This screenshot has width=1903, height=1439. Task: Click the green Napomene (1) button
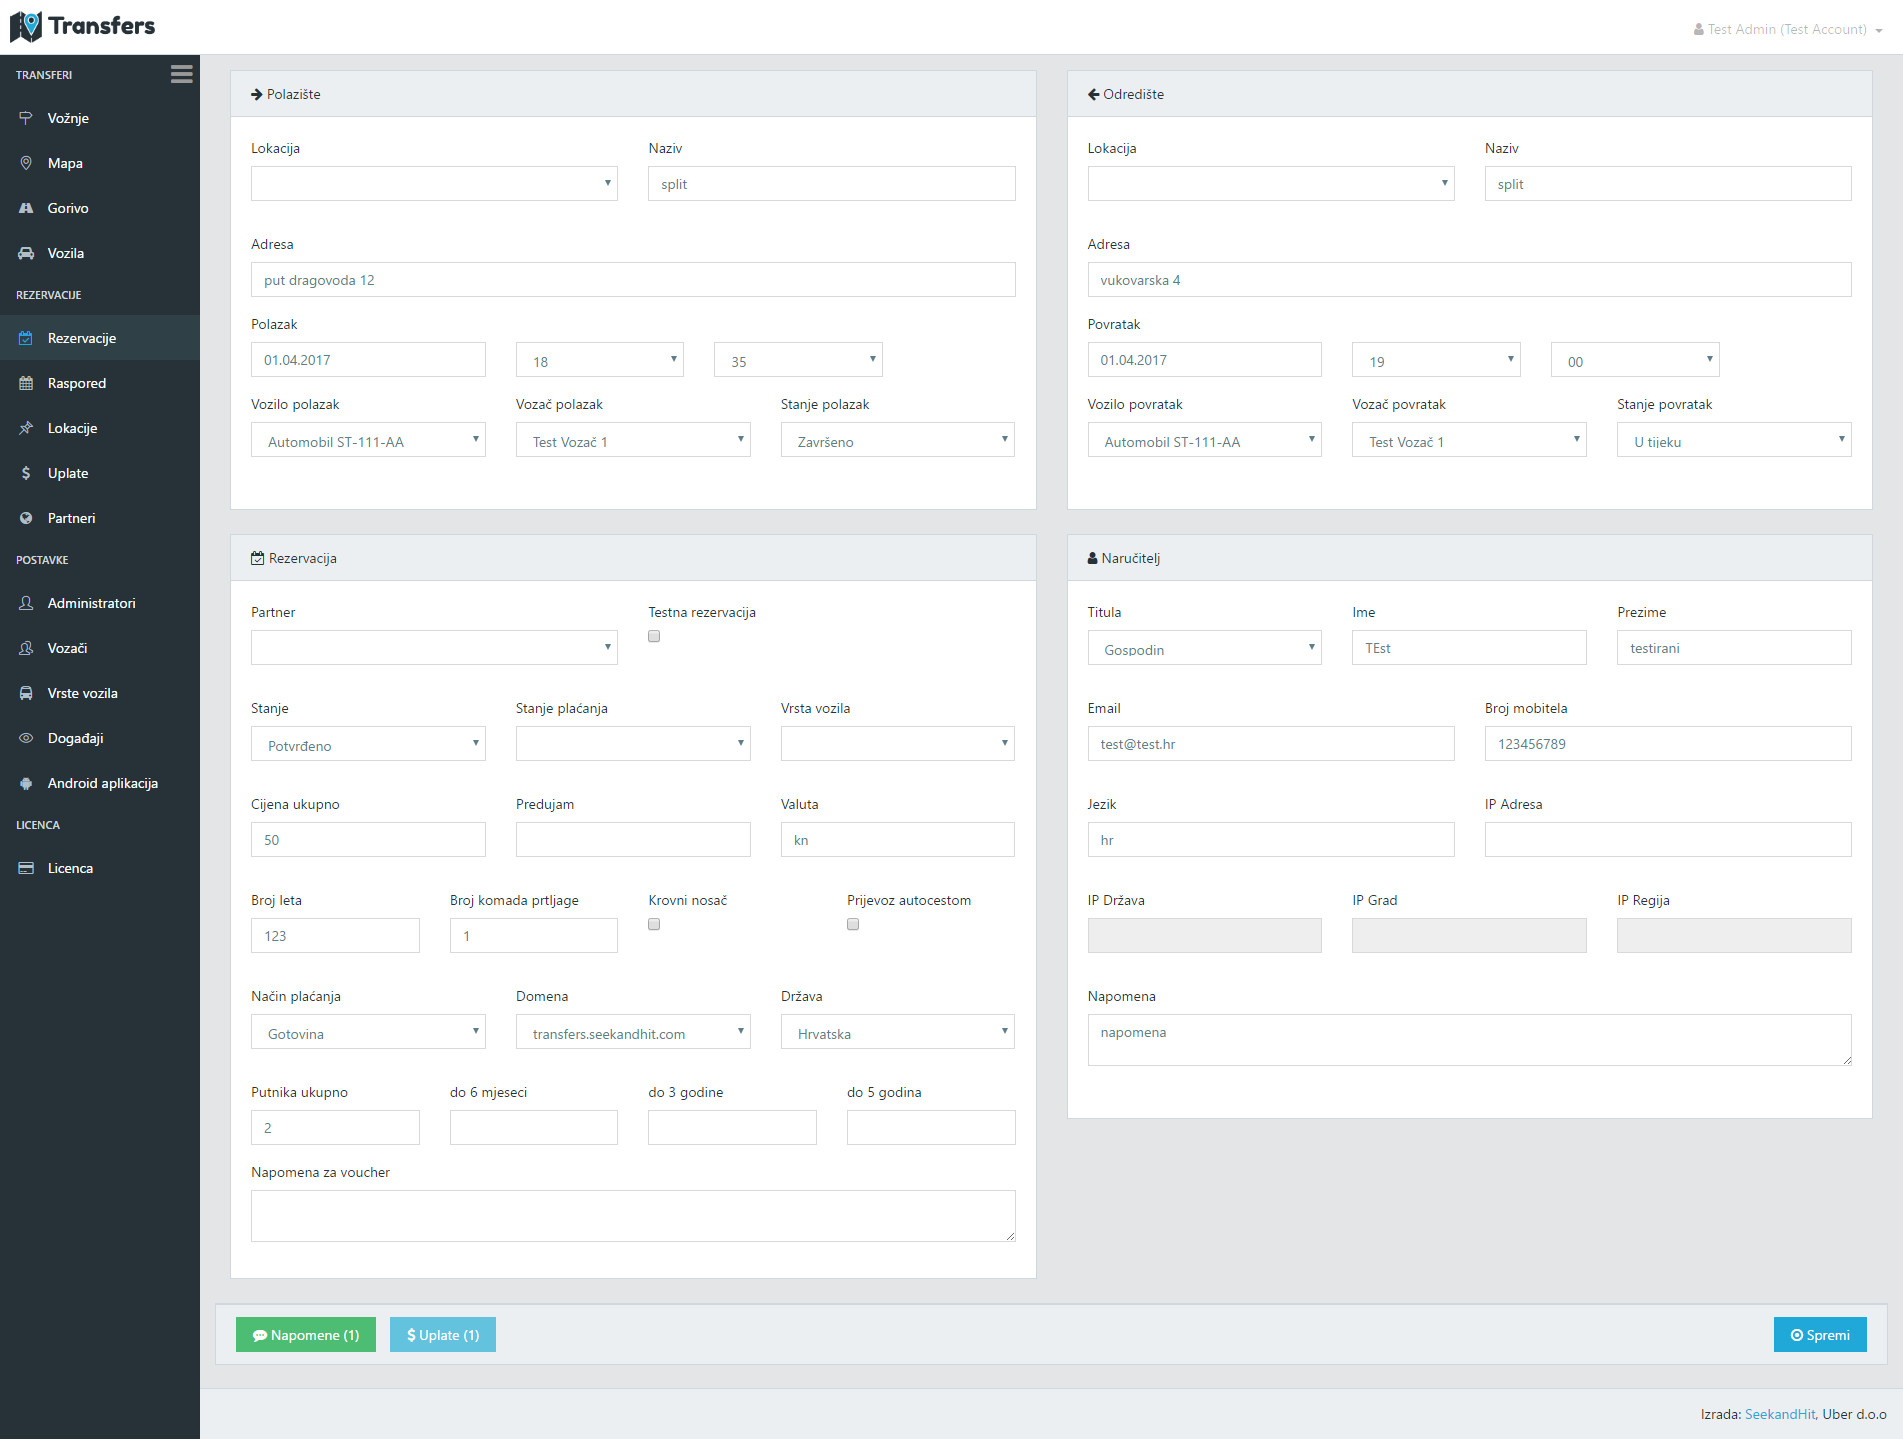coord(306,1334)
